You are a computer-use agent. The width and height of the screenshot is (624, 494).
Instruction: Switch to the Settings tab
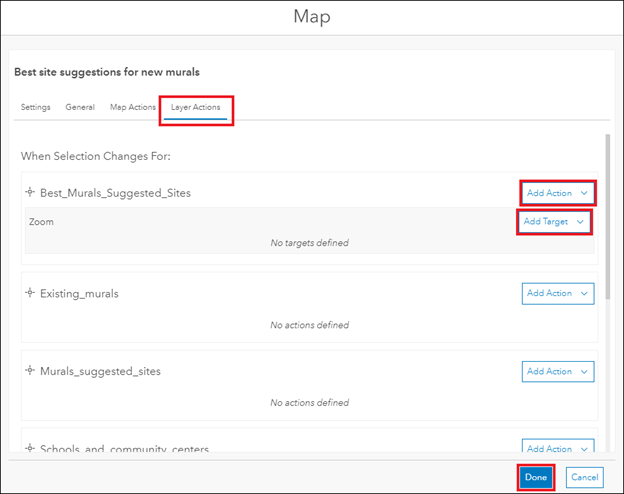[x=36, y=107]
